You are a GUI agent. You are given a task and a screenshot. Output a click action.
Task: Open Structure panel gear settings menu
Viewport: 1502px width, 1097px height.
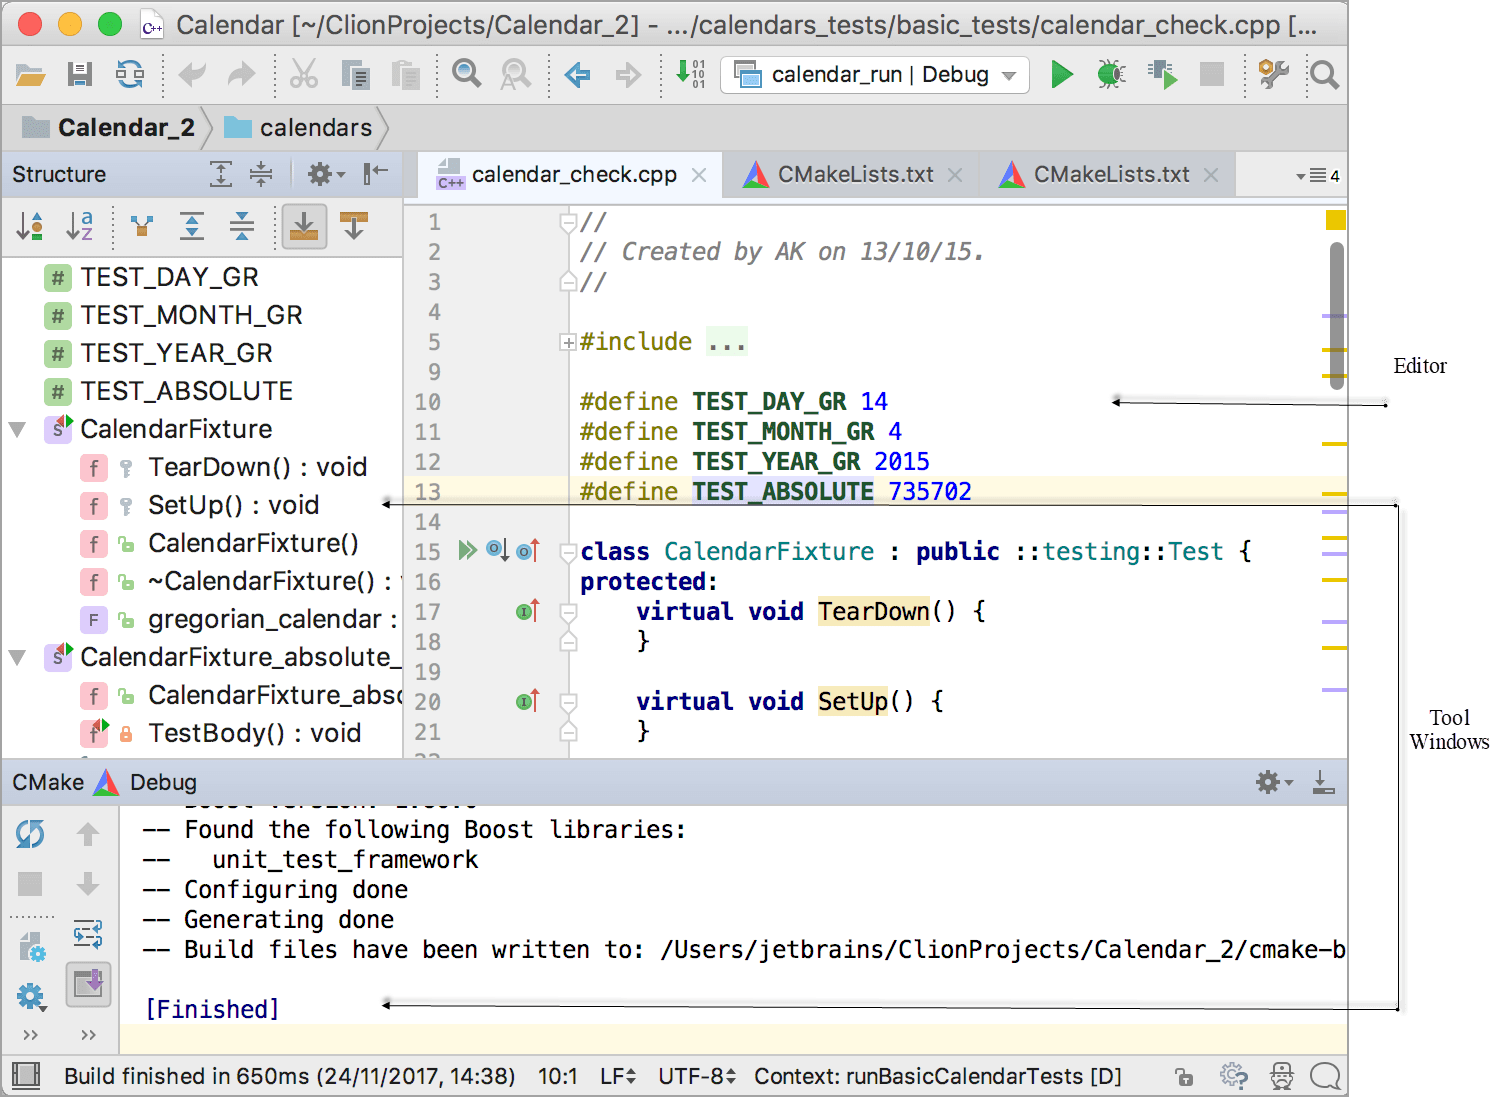pyautogui.click(x=325, y=174)
